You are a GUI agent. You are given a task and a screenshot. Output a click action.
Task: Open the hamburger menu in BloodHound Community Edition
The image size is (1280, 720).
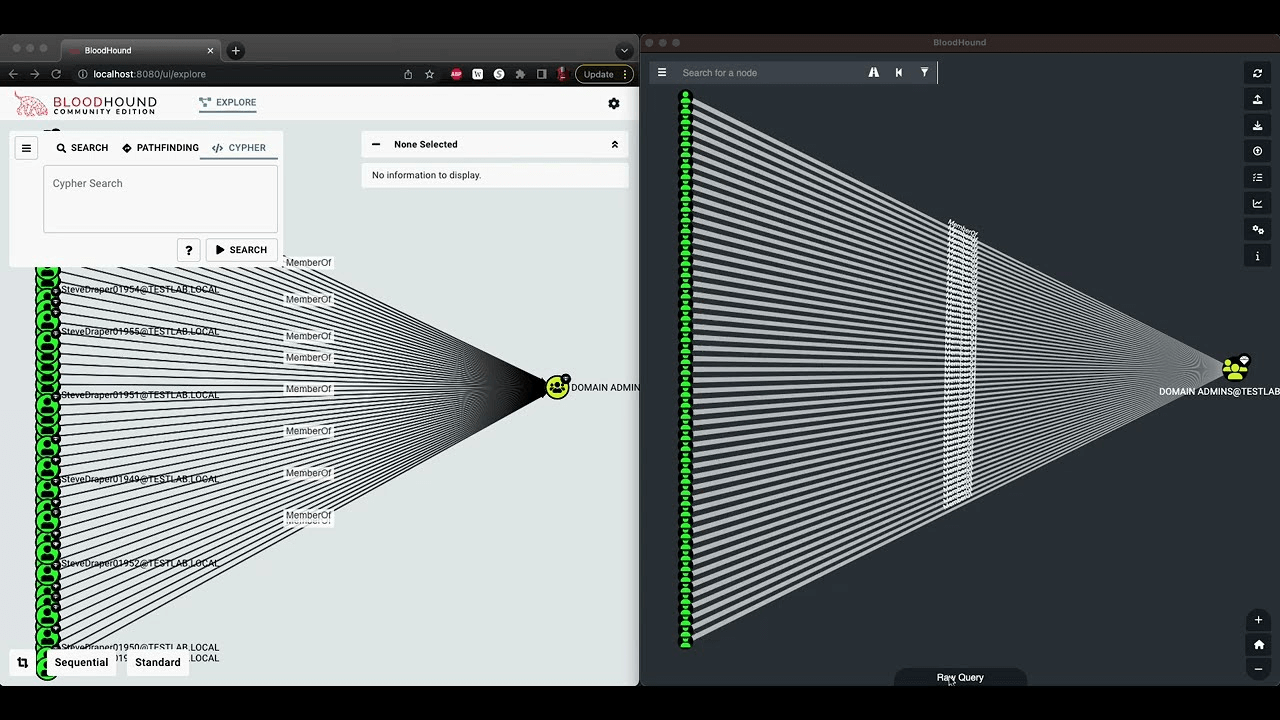[x=26, y=147]
